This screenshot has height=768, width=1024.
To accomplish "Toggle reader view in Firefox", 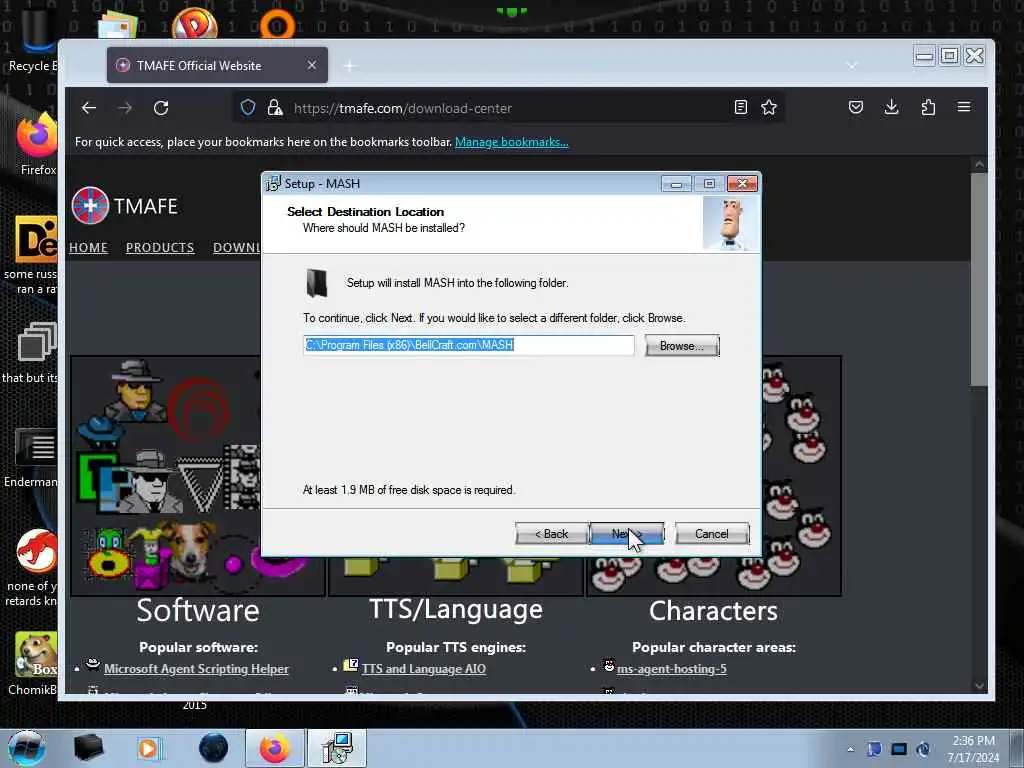I will [x=741, y=108].
